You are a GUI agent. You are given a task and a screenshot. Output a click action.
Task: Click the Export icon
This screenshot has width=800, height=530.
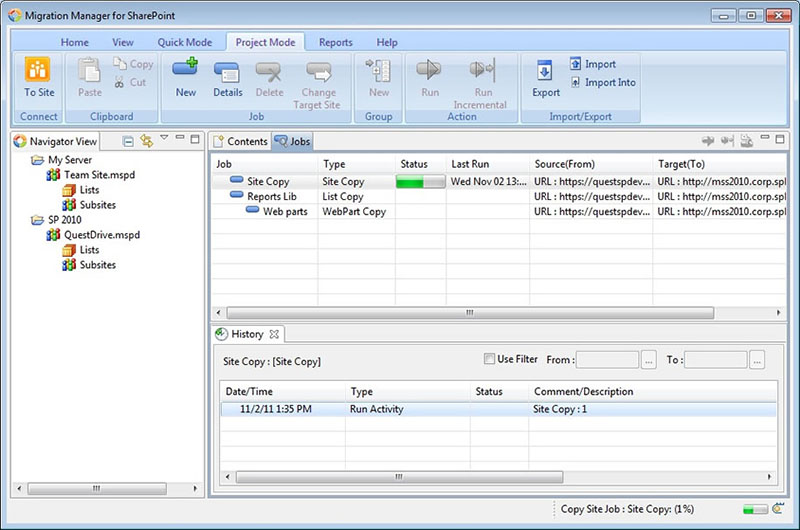pyautogui.click(x=544, y=70)
